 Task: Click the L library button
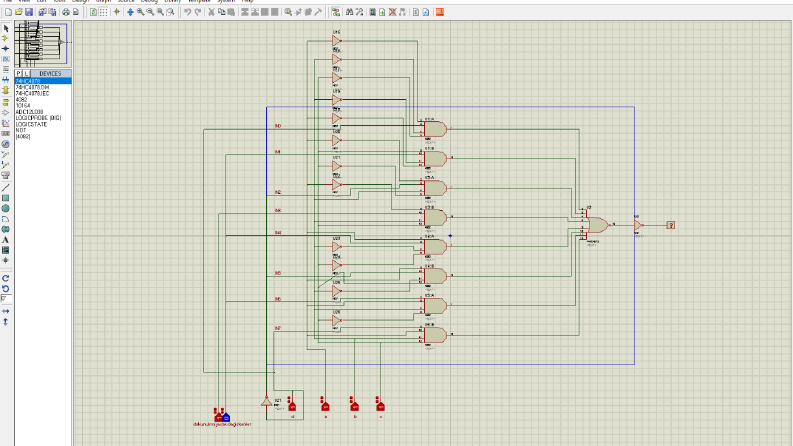(26, 74)
